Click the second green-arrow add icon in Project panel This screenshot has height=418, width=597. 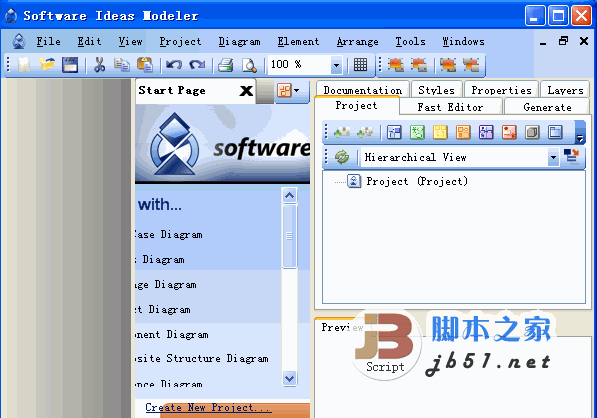pyautogui.click(x=365, y=132)
